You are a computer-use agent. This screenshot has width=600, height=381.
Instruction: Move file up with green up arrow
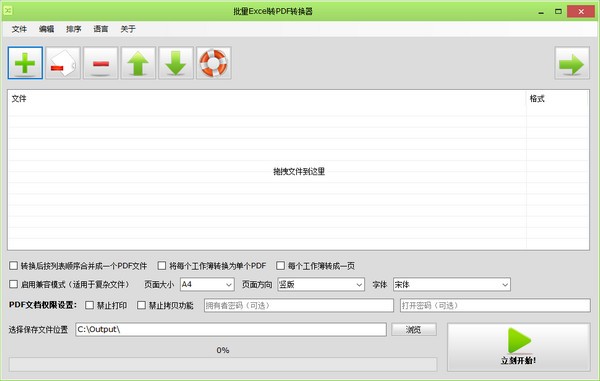[x=138, y=63]
